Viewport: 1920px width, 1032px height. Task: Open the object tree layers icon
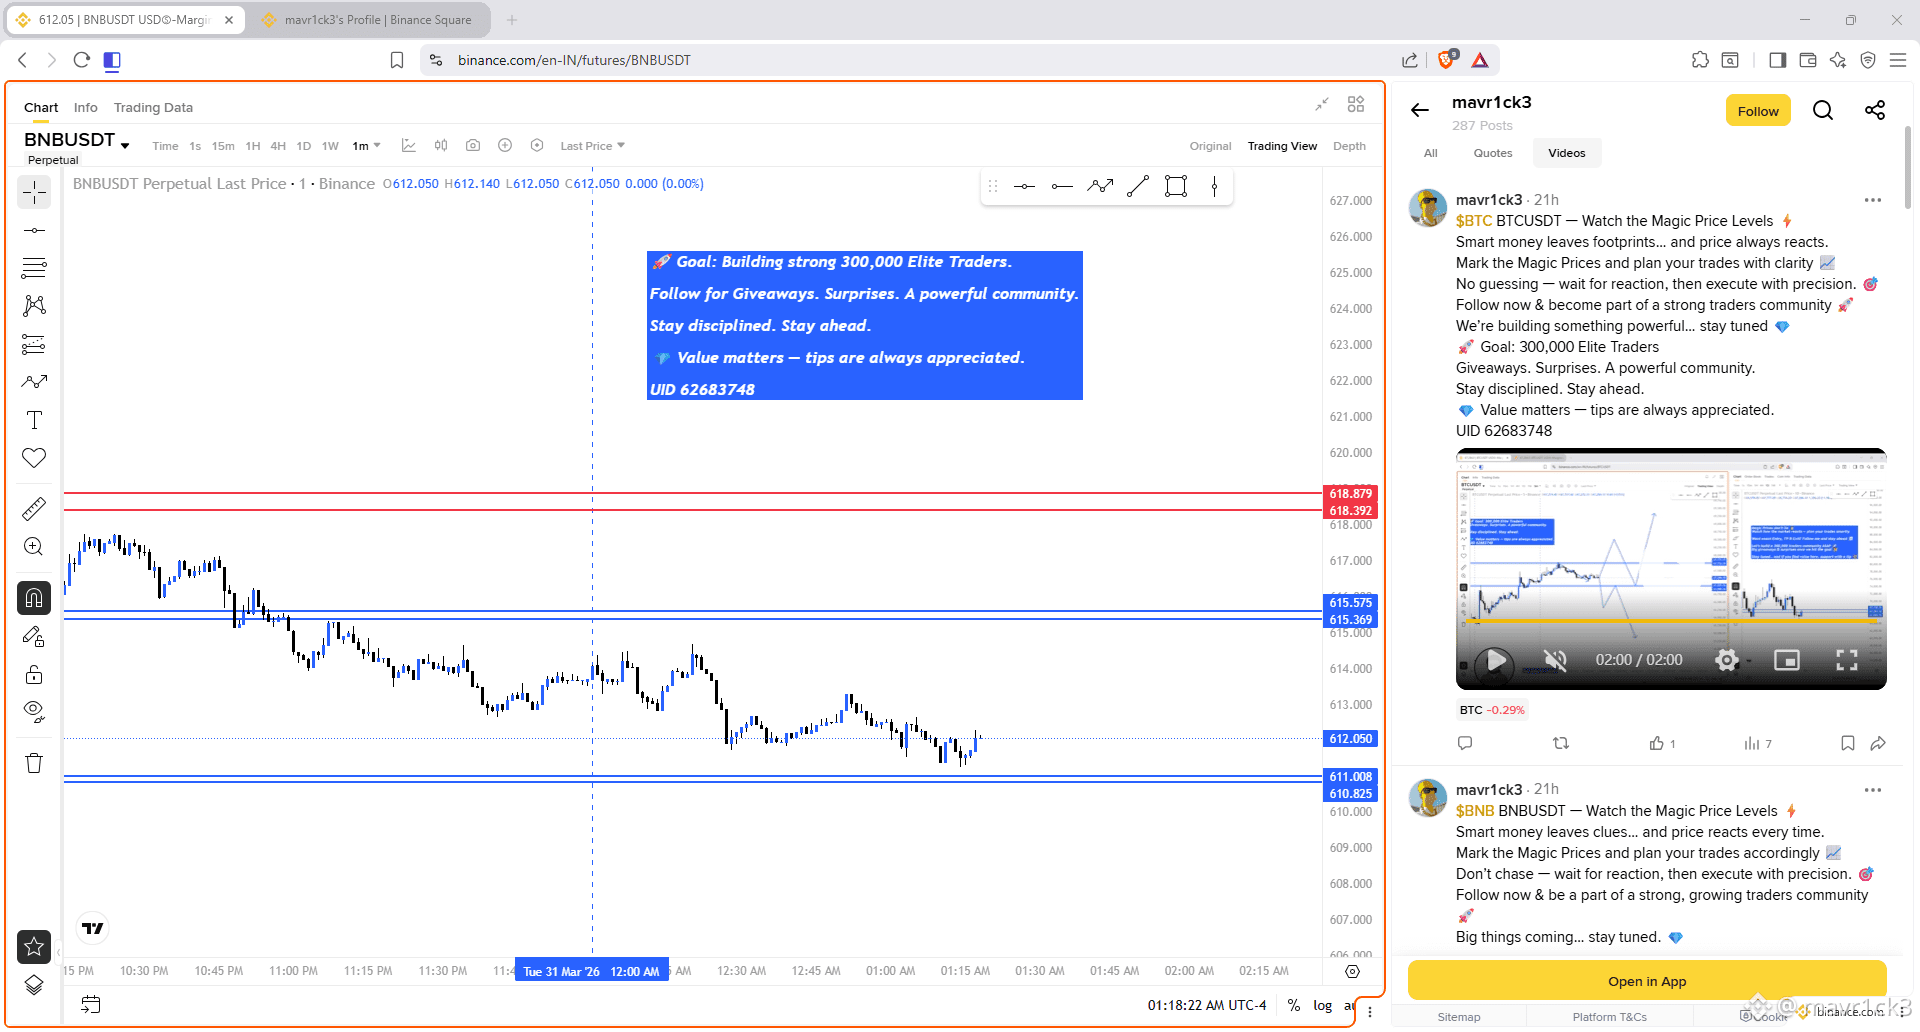pos(34,985)
